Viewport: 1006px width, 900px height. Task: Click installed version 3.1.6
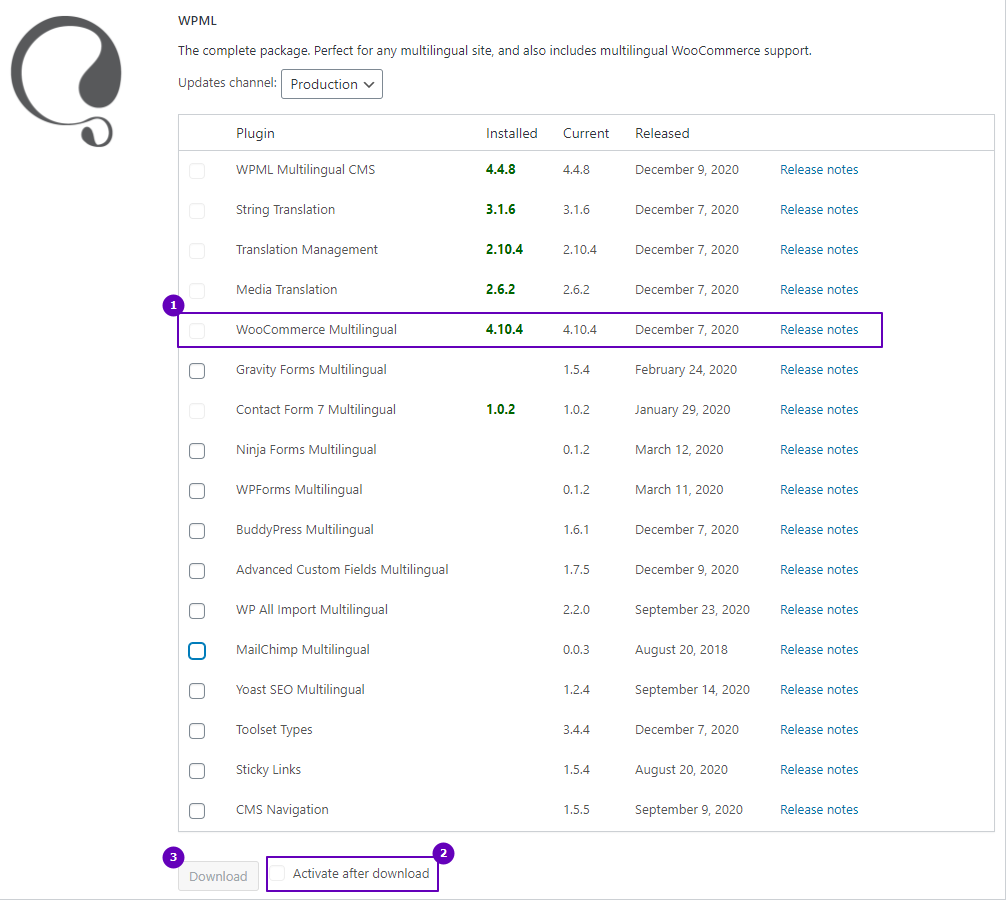coord(500,209)
